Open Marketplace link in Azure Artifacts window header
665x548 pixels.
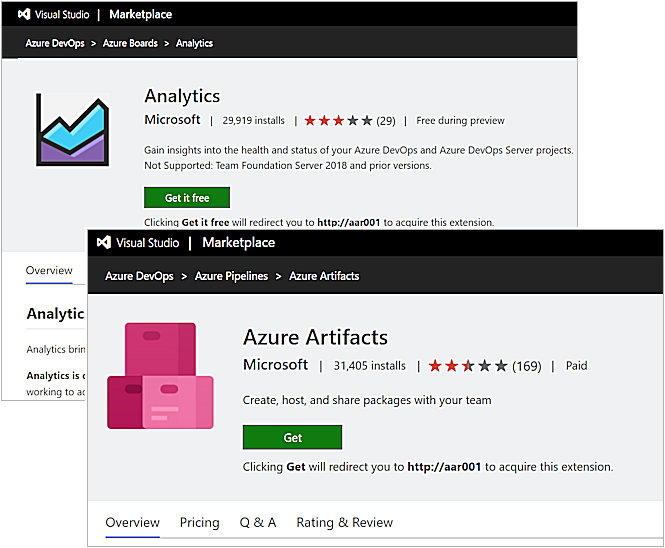(x=238, y=243)
